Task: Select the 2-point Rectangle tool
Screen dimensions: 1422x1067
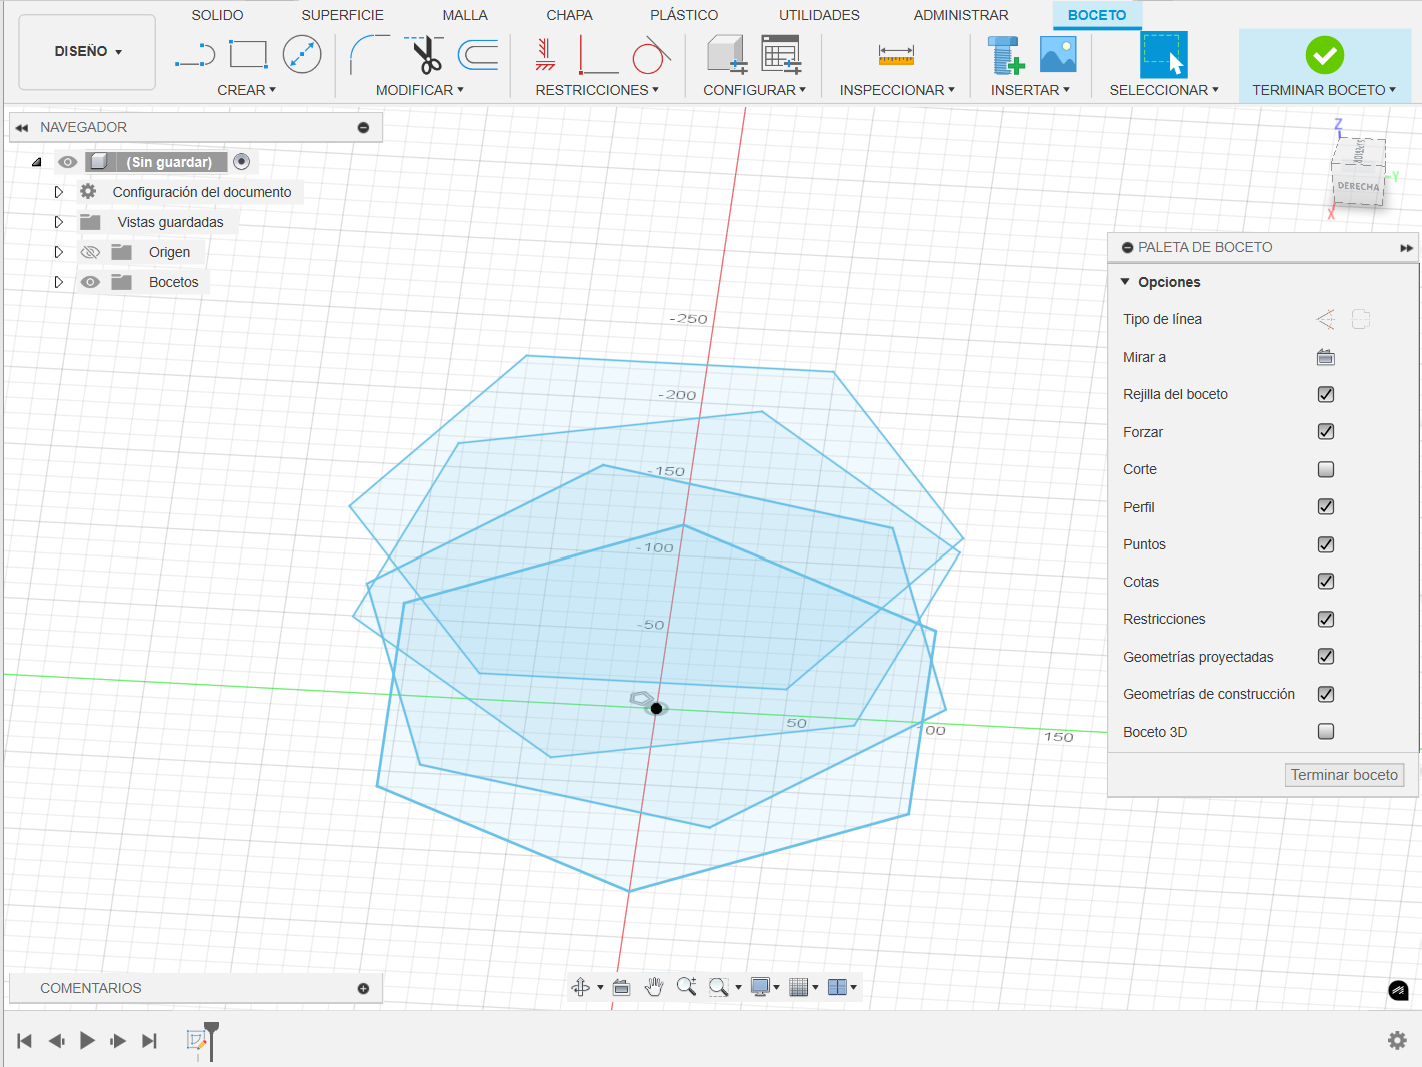Action: point(248,54)
